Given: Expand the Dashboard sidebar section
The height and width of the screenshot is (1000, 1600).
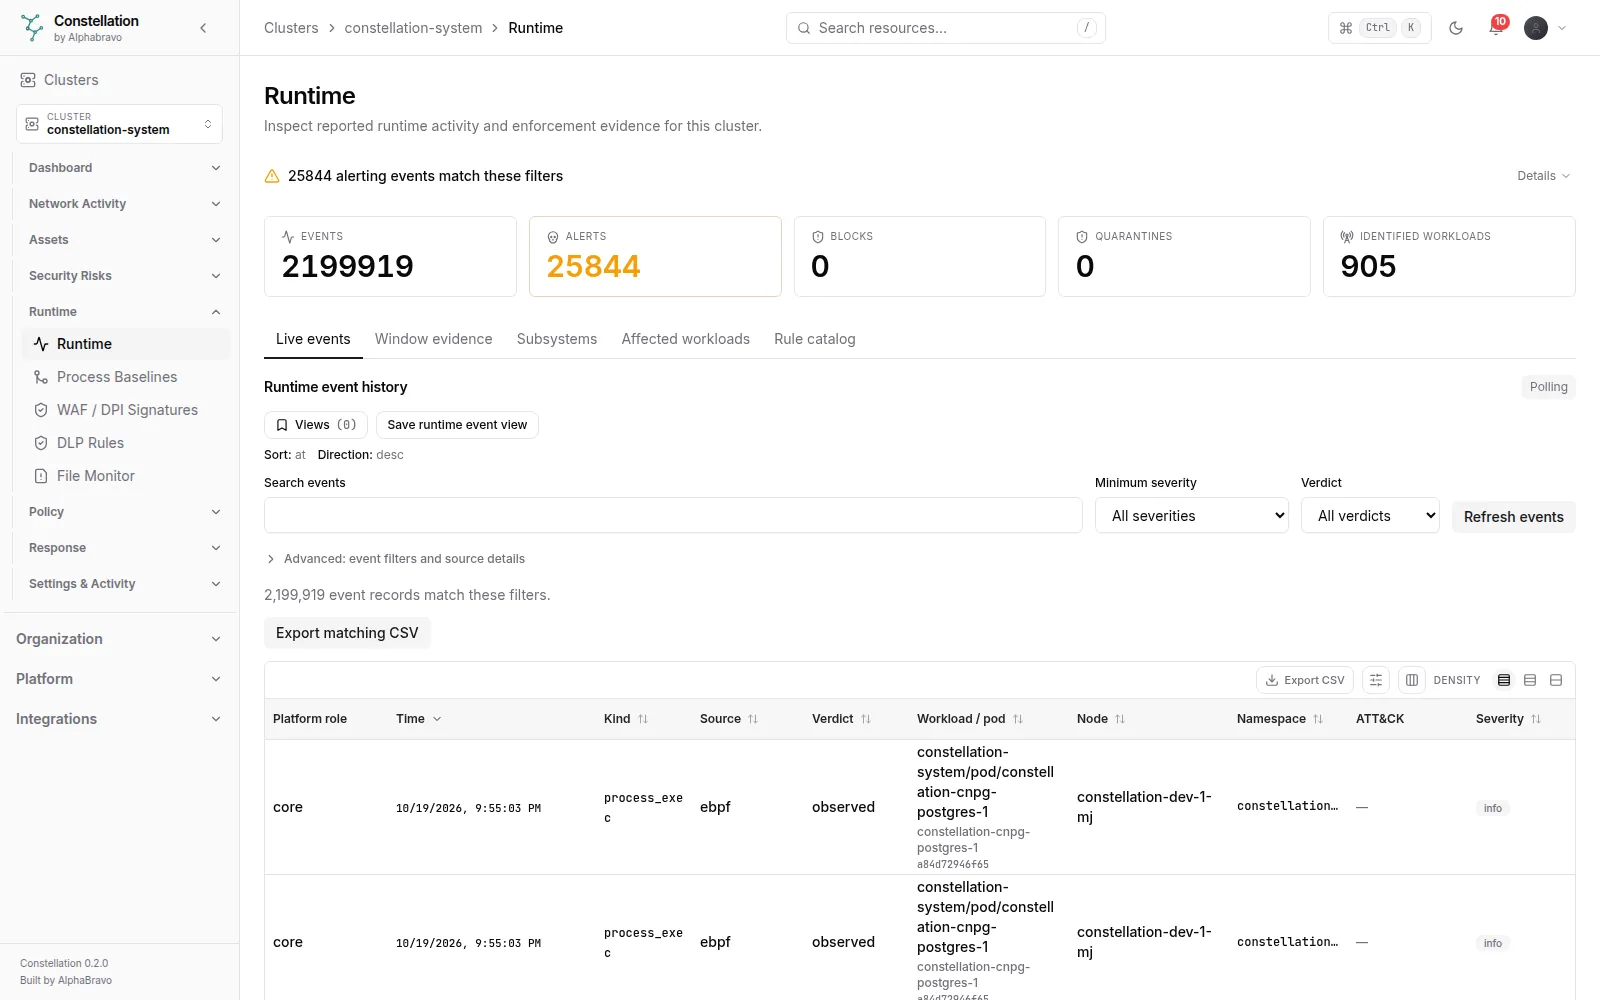Looking at the screenshot, I should 124,168.
